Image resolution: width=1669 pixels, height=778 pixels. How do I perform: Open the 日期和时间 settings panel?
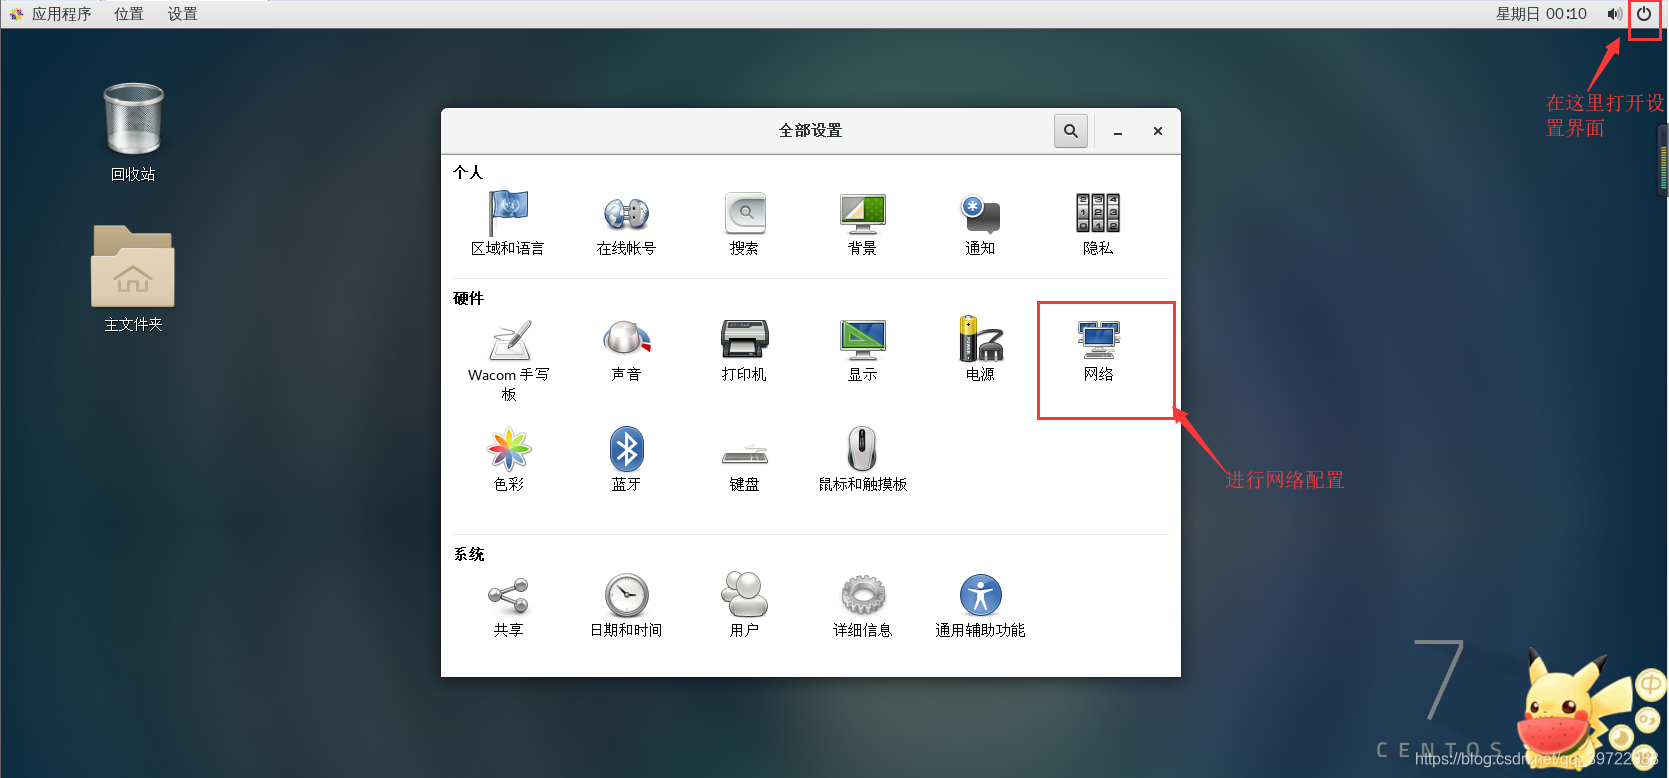[x=626, y=606]
